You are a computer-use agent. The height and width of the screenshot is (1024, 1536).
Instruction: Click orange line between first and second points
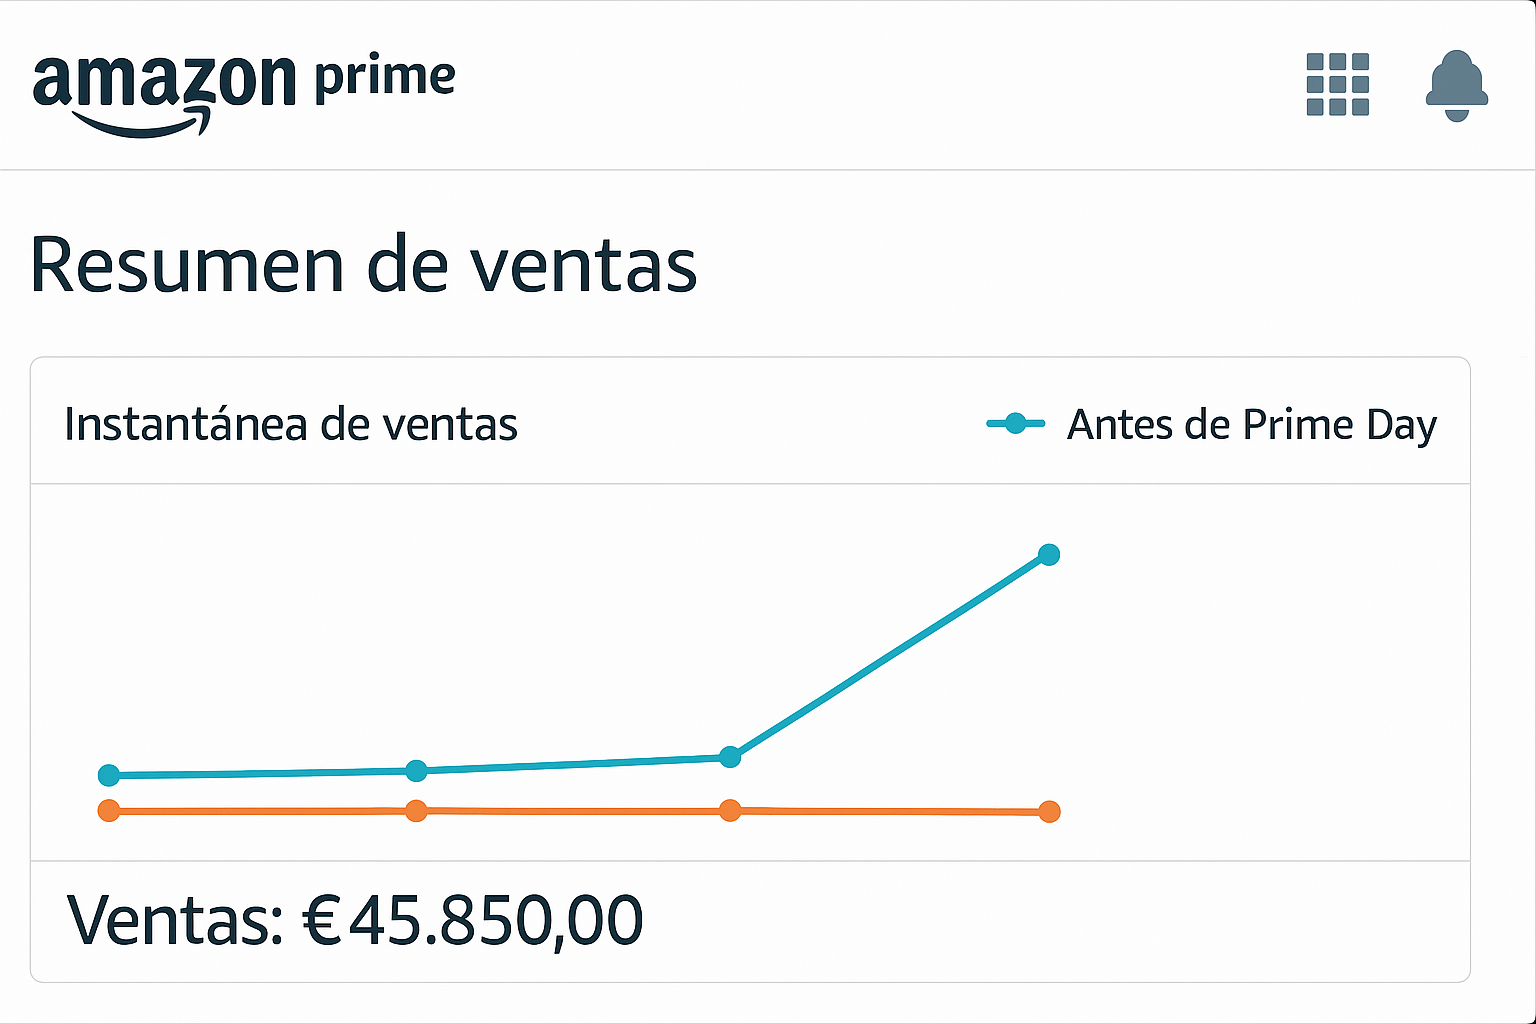tap(263, 810)
